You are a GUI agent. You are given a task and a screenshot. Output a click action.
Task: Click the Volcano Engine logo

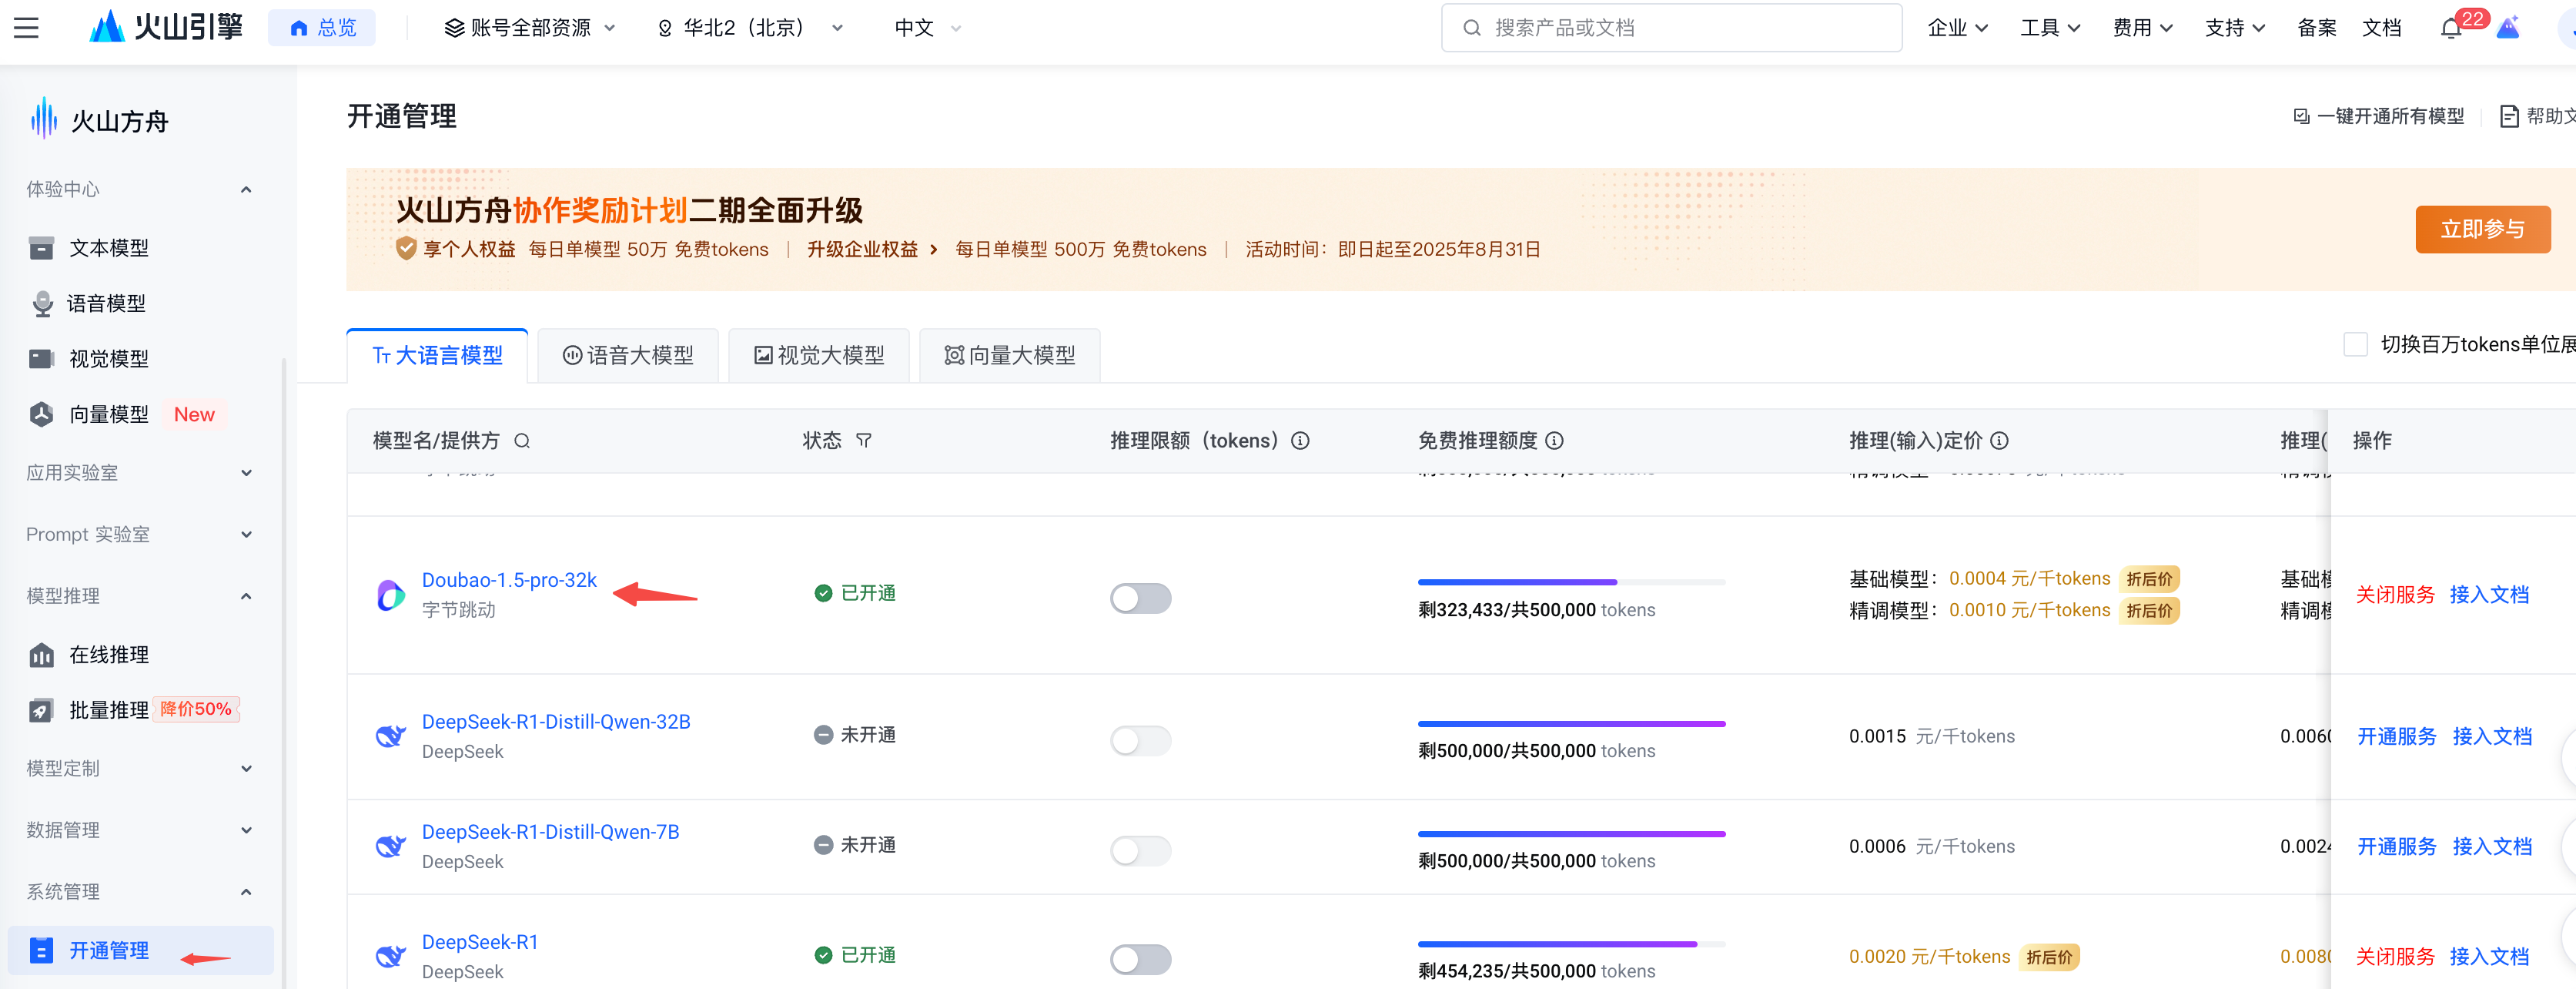[x=166, y=27]
